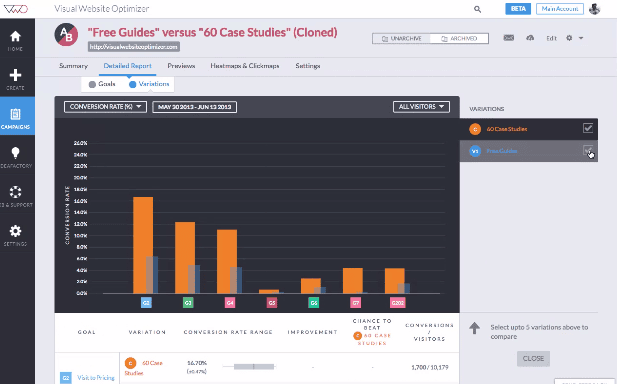Select the Goals radio option

pos(102,84)
